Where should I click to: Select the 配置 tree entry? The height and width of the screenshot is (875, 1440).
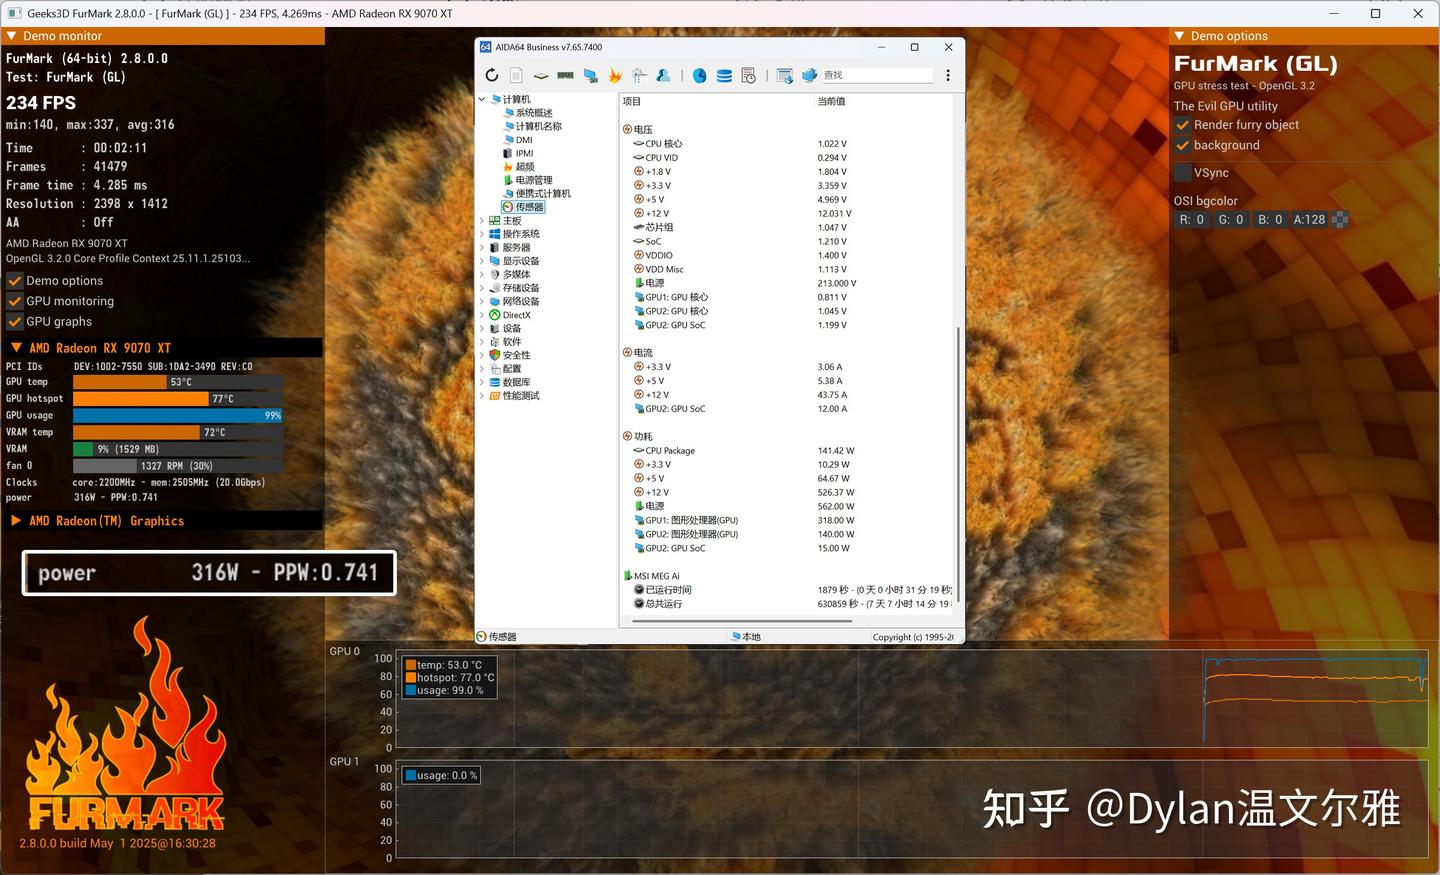click(512, 369)
